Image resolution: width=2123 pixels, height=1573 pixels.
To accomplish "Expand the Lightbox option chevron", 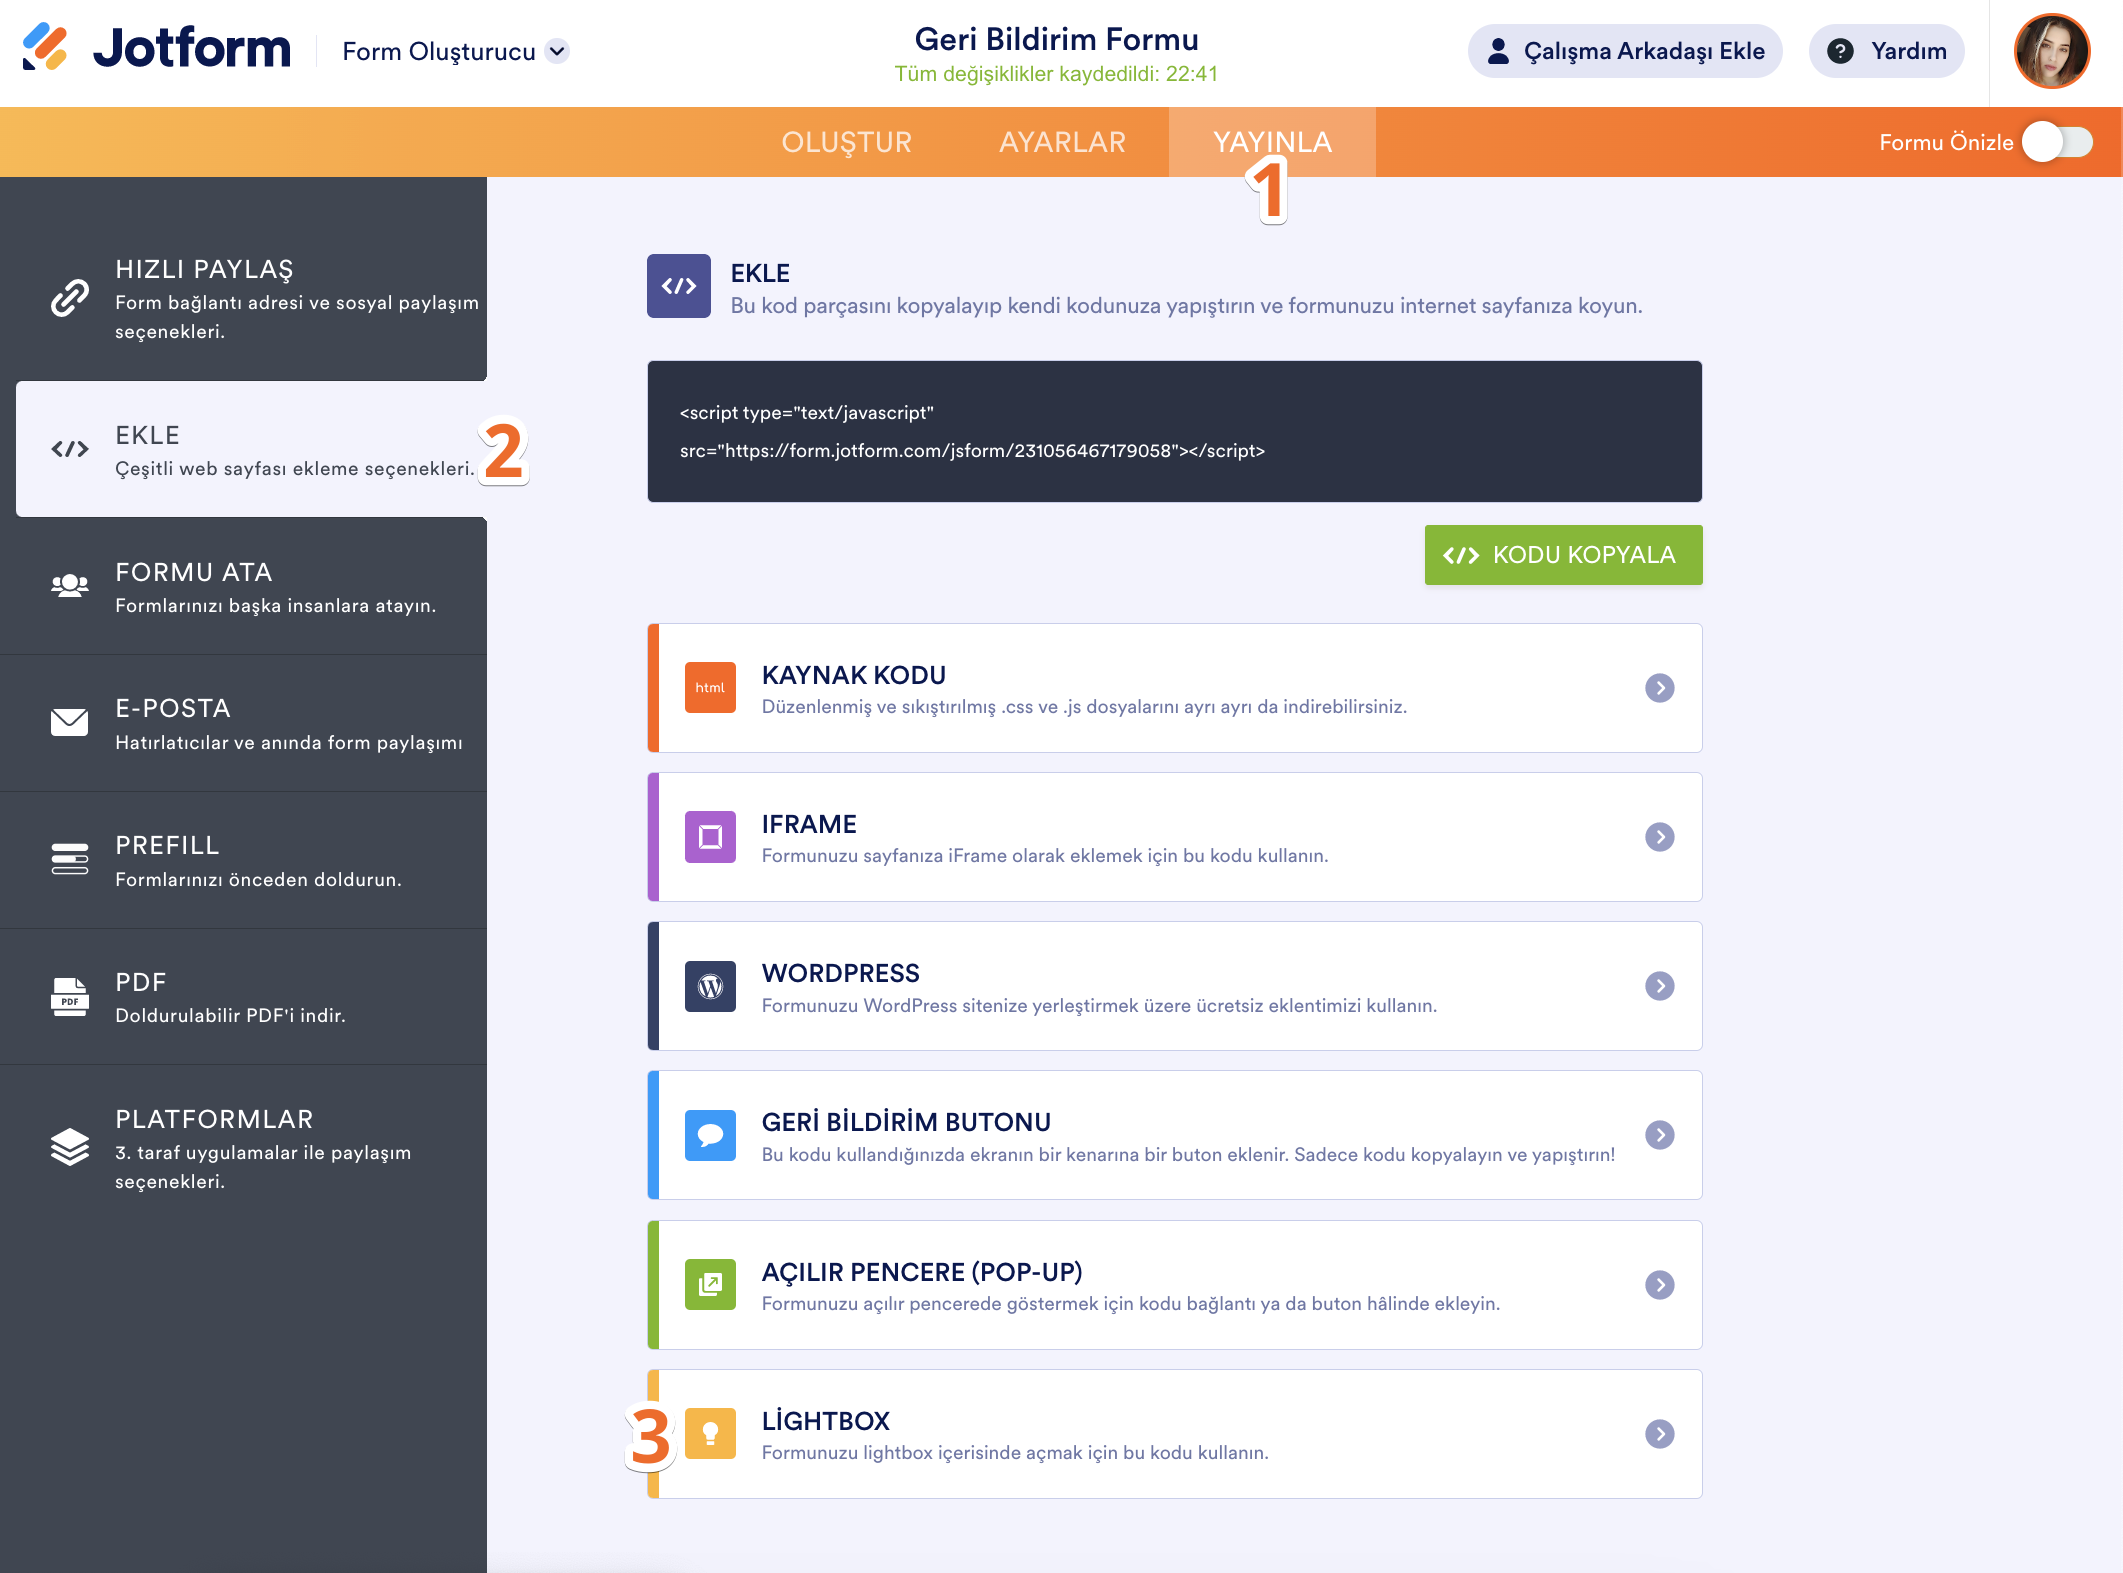I will pyautogui.click(x=1659, y=1433).
